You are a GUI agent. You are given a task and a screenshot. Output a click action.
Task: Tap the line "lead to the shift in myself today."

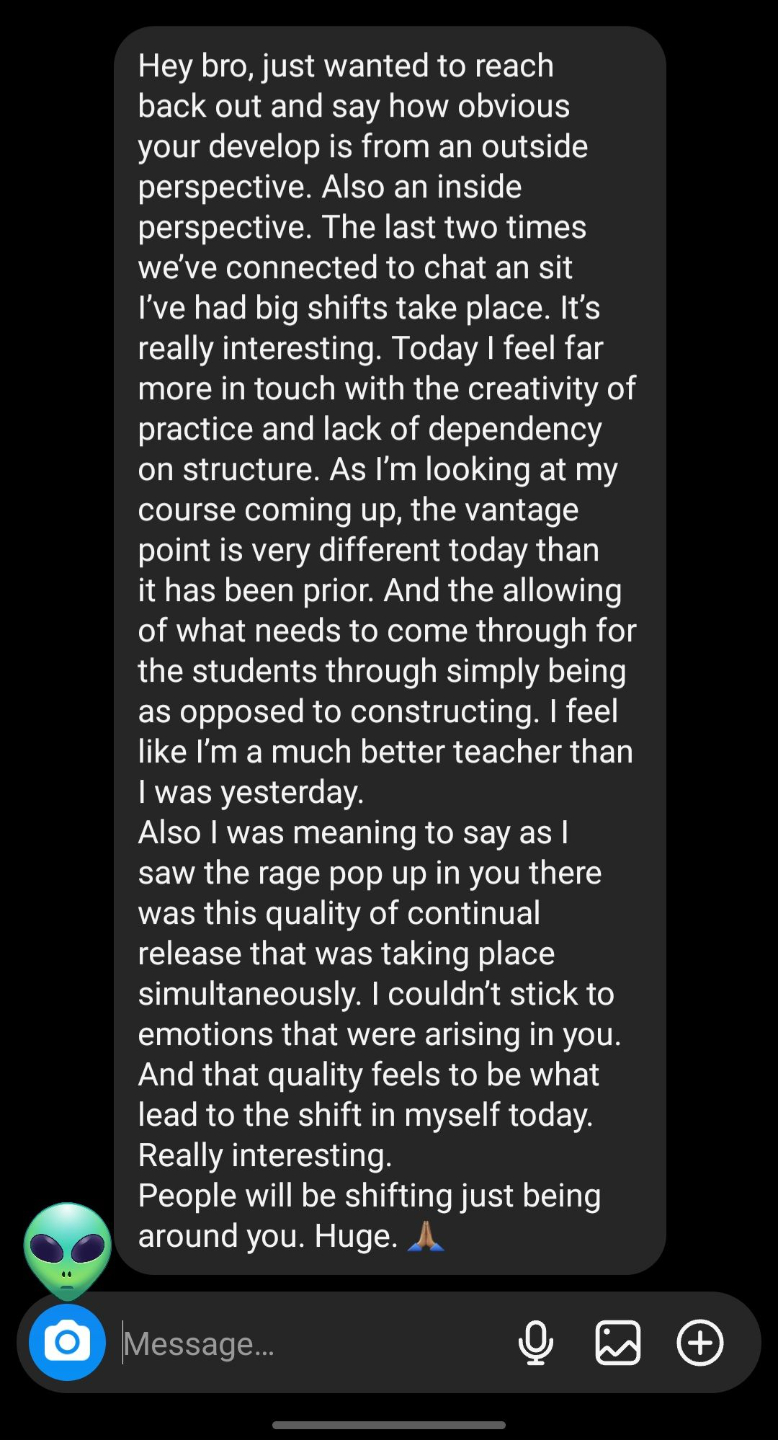(x=365, y=1115)
